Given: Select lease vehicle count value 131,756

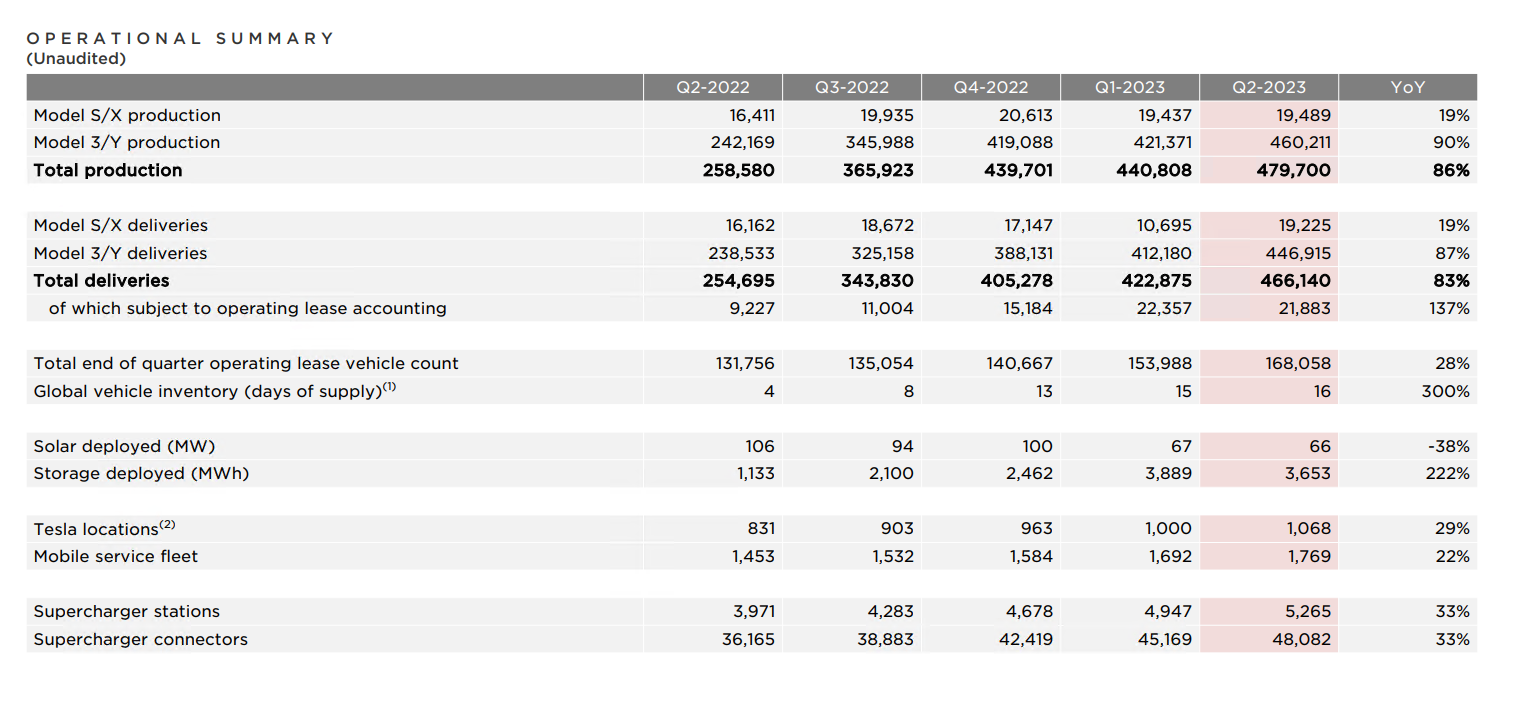Looking at the screenshot, I should (x=745, y=363).
